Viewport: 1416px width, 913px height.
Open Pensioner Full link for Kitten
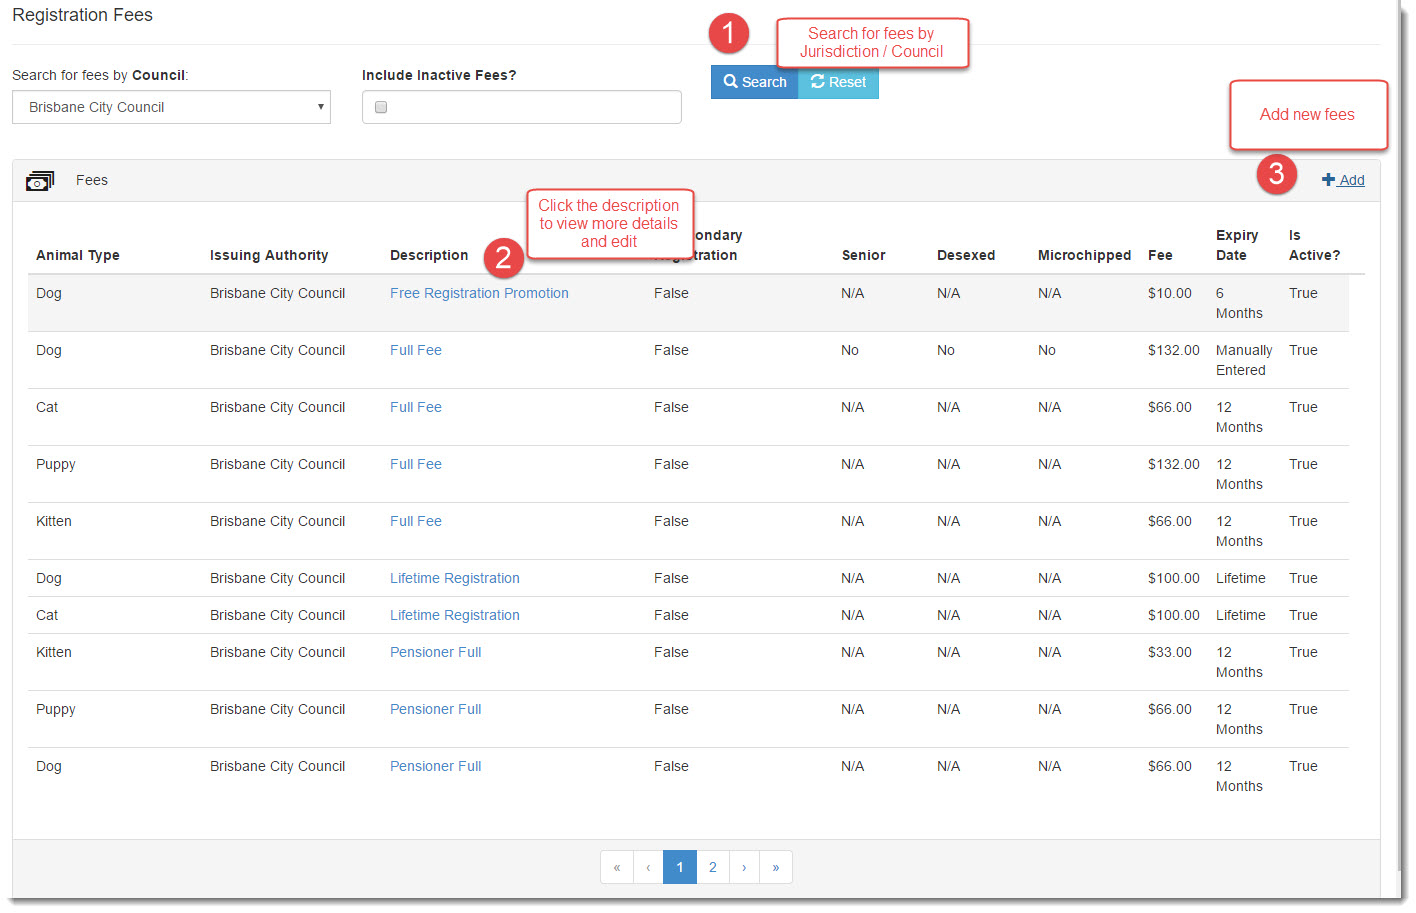point(436,652)
